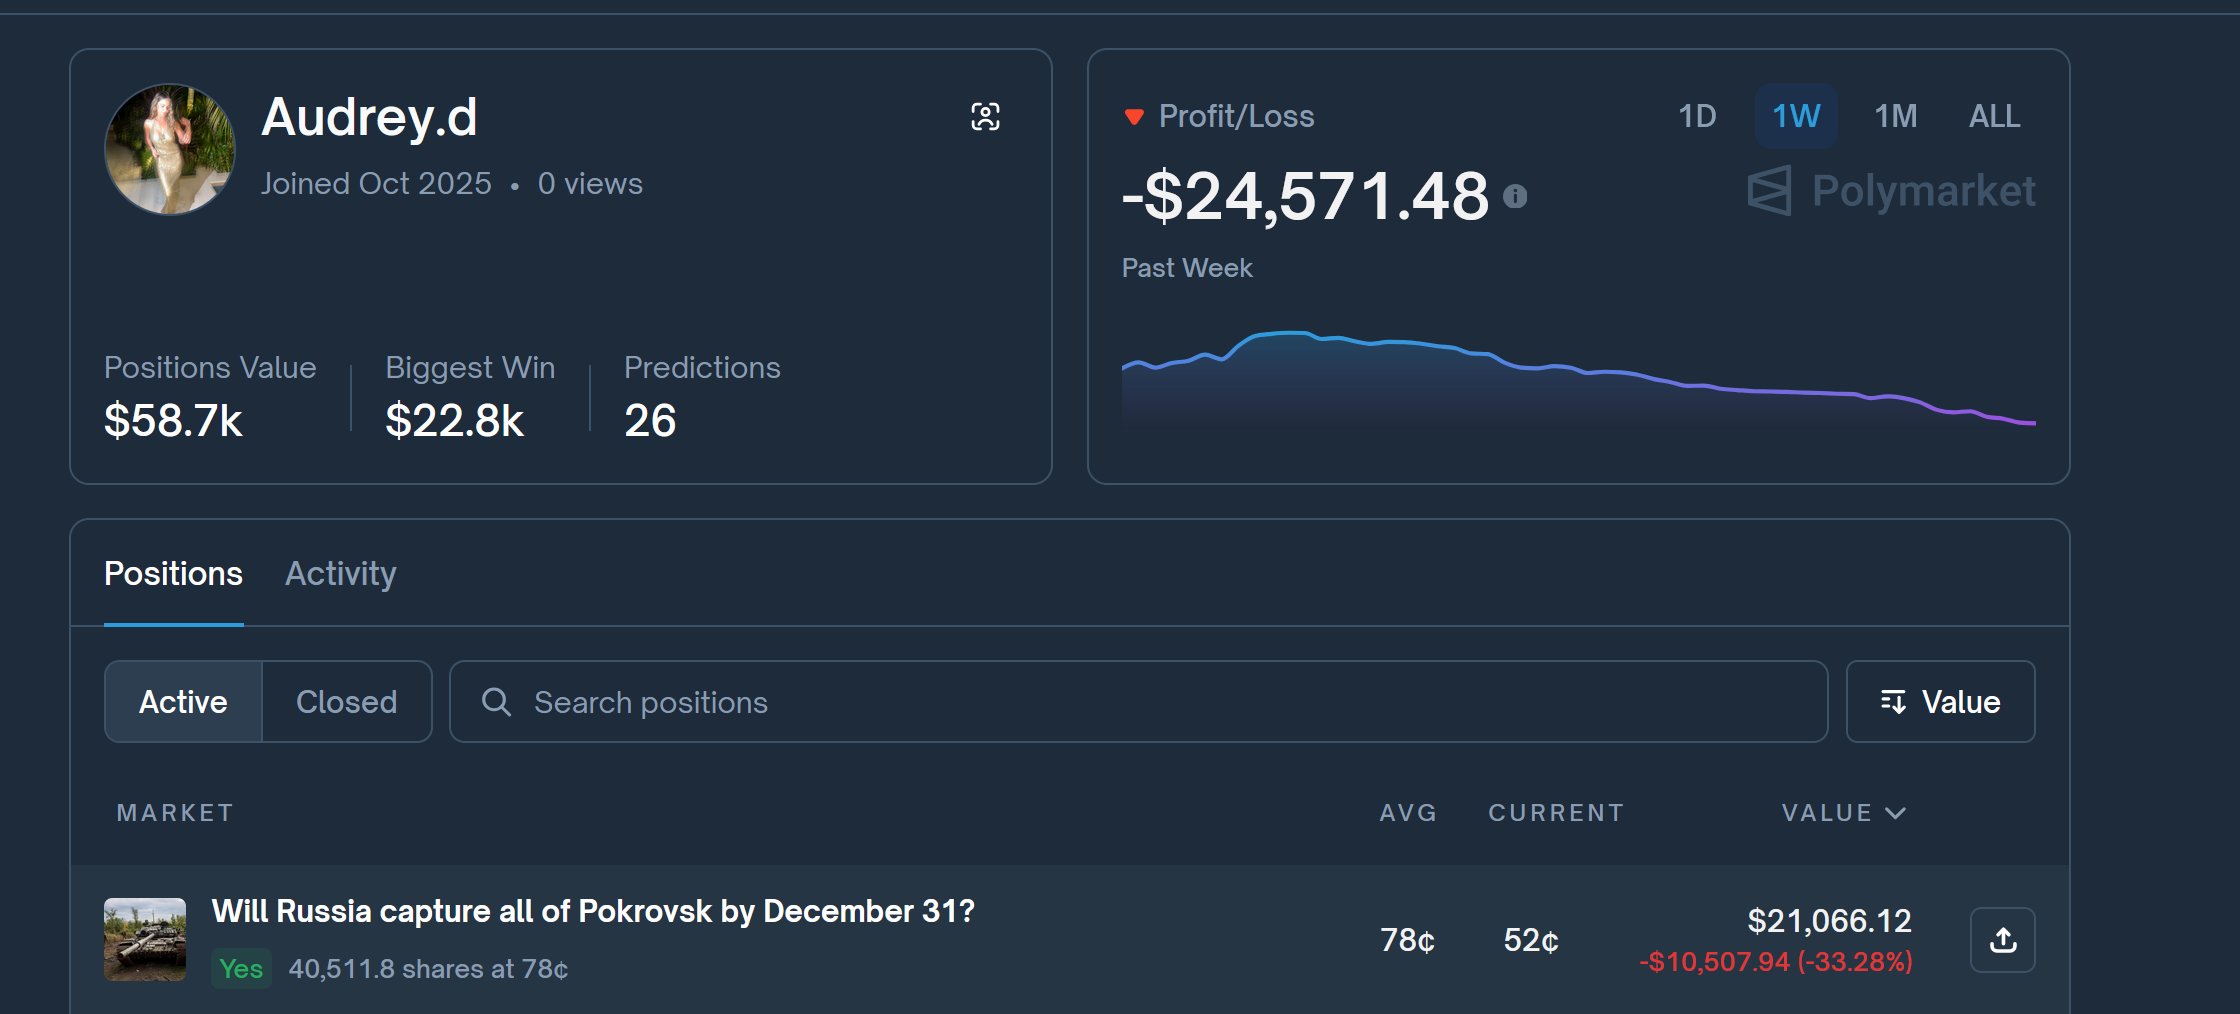Screen dimensions: 2240x1014
Task: Click the Profit/Loss info icon
Action: 1515,196
